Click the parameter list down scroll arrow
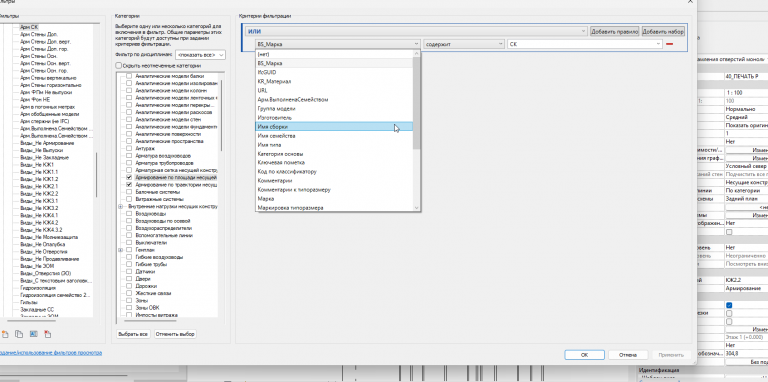 pyautogui.click(x=417, y=208)
